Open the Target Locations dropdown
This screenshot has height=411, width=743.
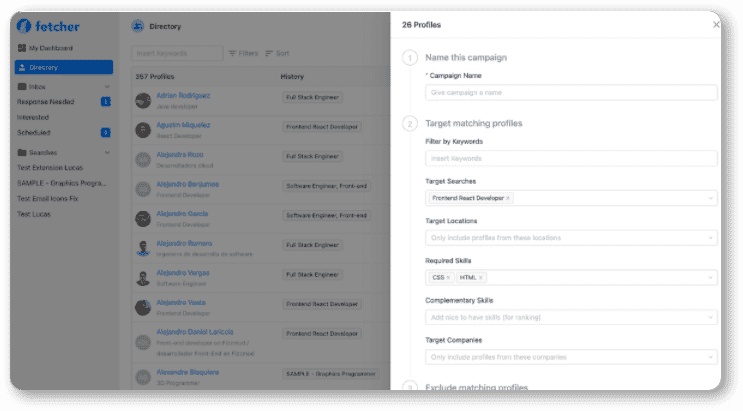(x=571, y=238)
